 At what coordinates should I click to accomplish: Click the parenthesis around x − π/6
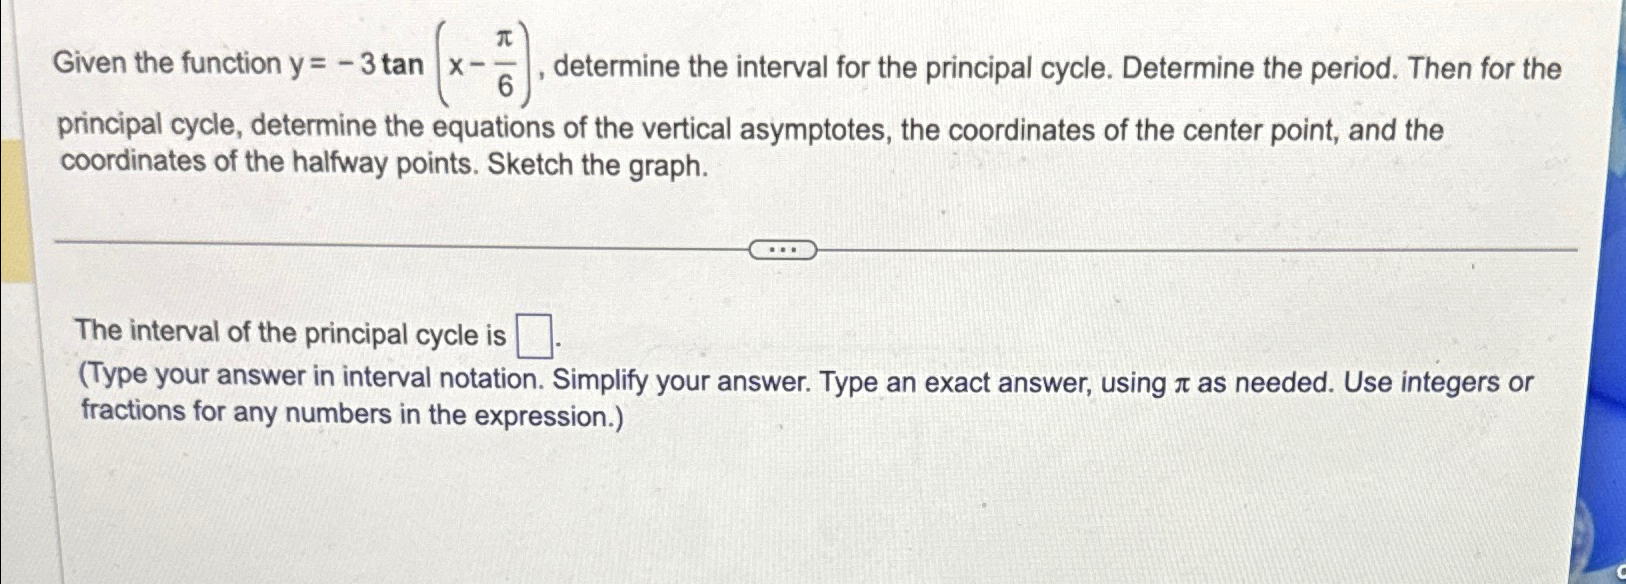pyautogui.click(x=443, y=66)
